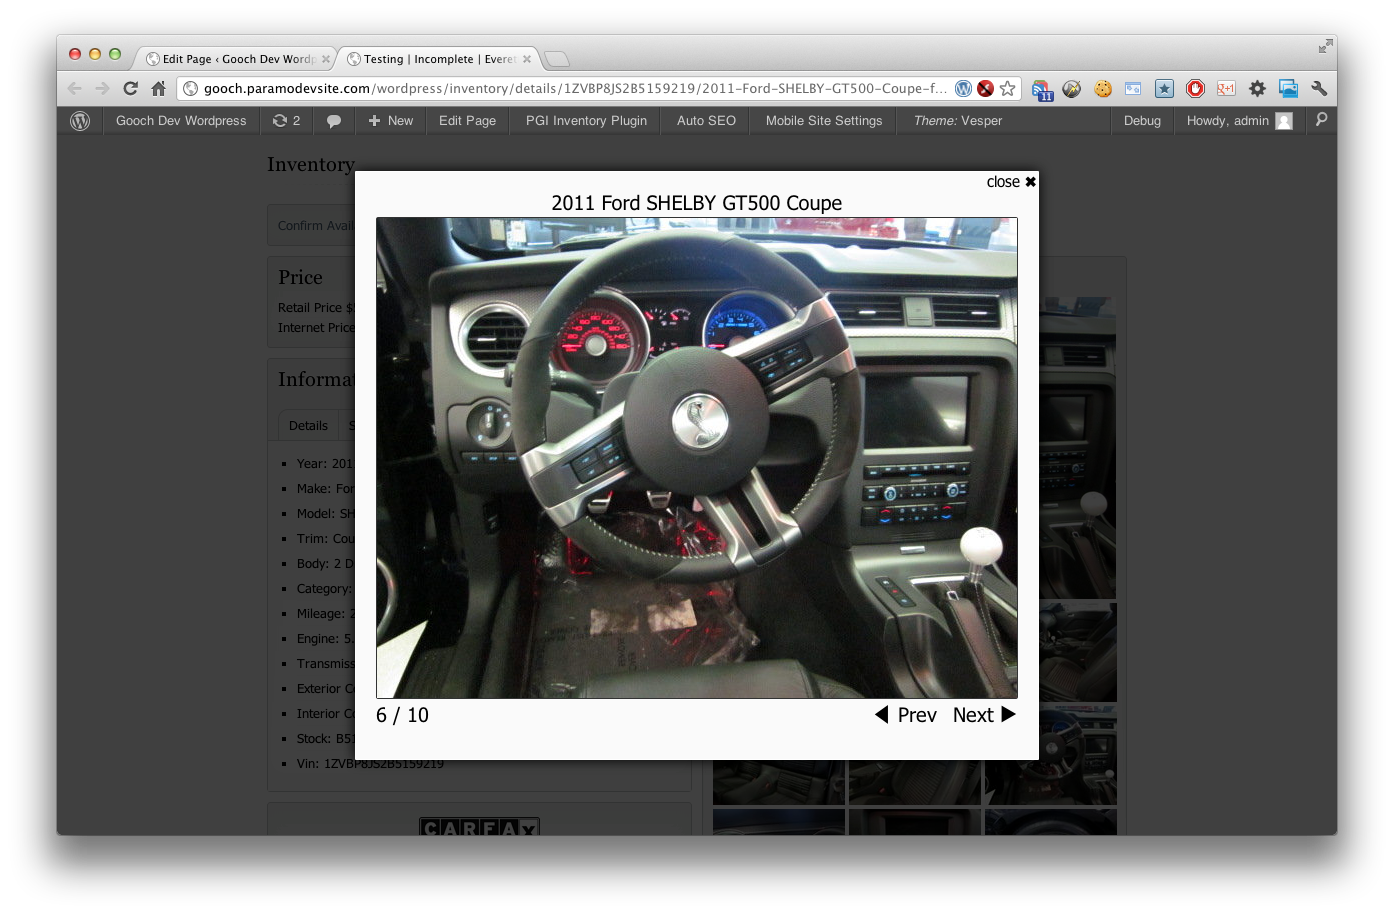Viewport: 1394px width, 914px height.
Task: Open the comments bubble in admin bar
Action: pos(334,121)
